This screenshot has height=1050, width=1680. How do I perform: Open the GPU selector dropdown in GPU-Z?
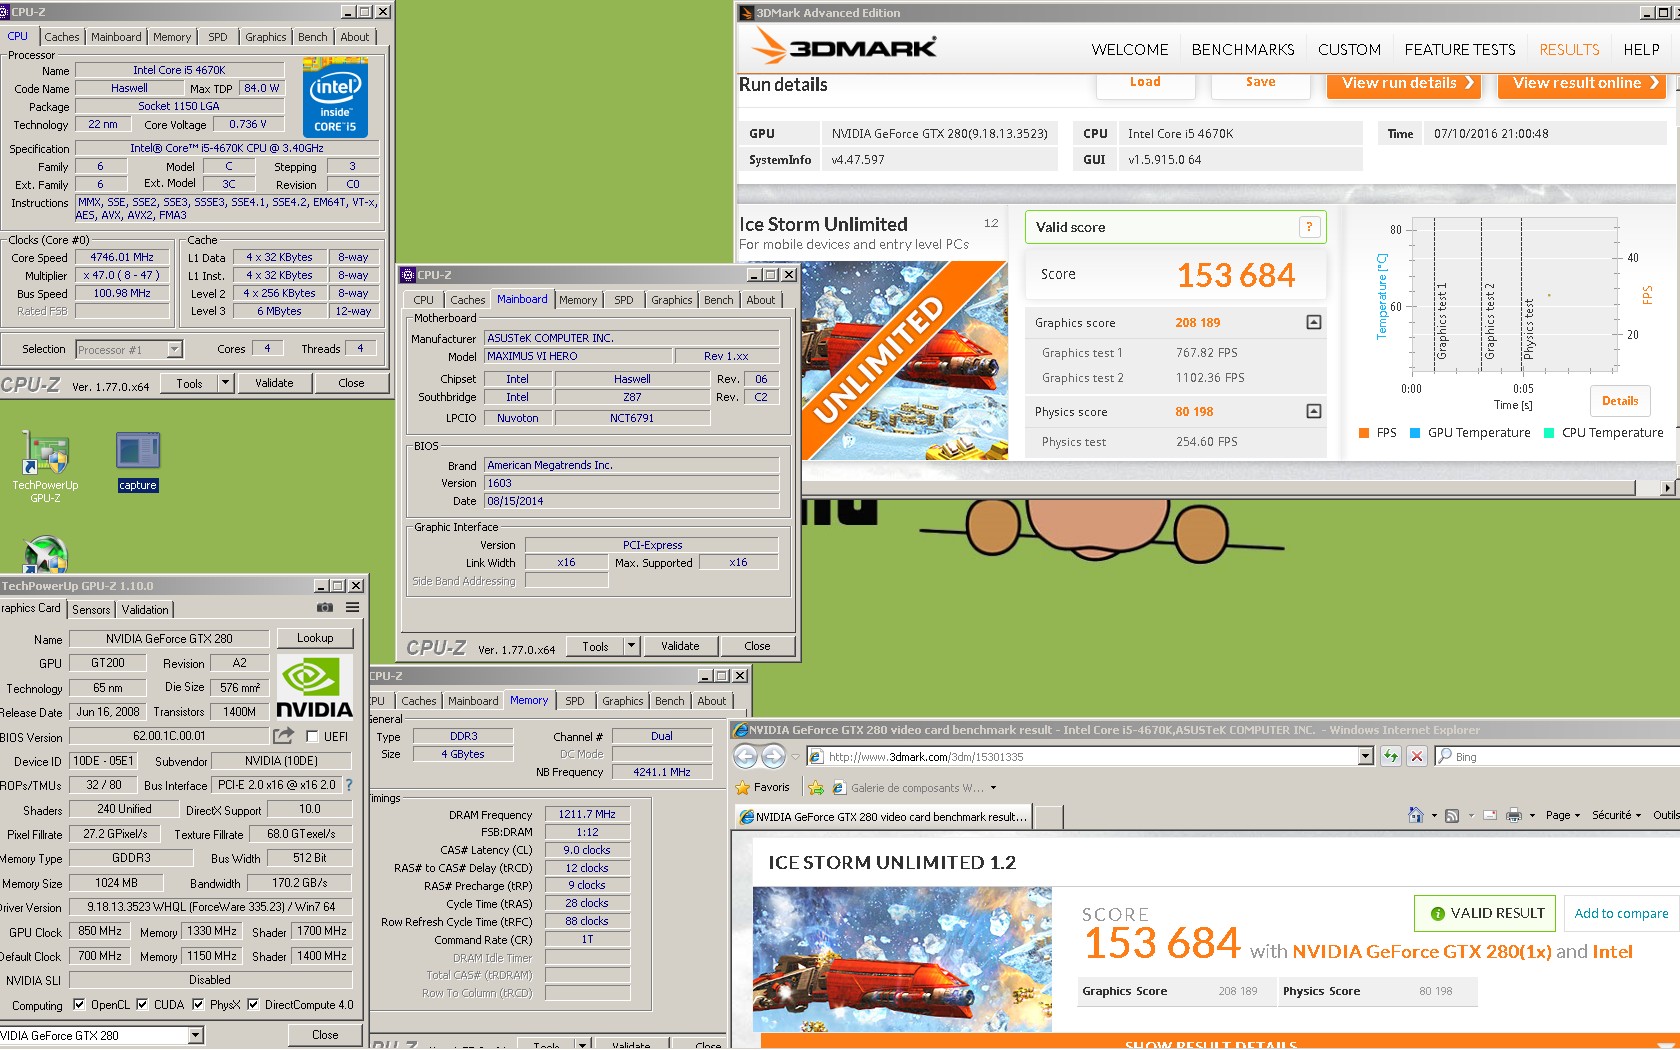point(196,1035)
